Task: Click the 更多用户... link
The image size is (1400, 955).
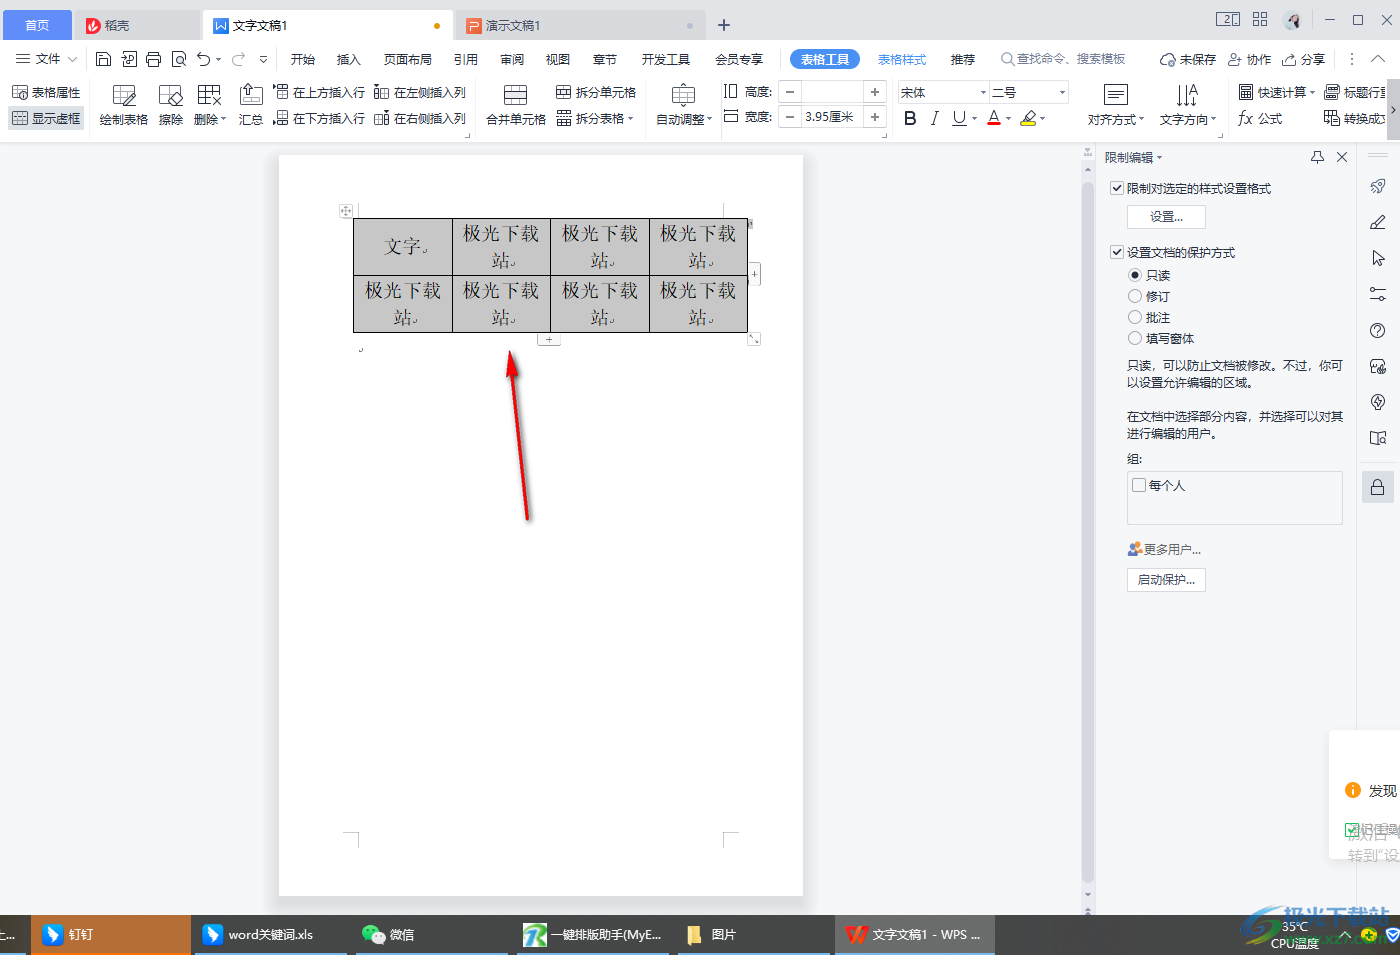Action: point(1165,549)
